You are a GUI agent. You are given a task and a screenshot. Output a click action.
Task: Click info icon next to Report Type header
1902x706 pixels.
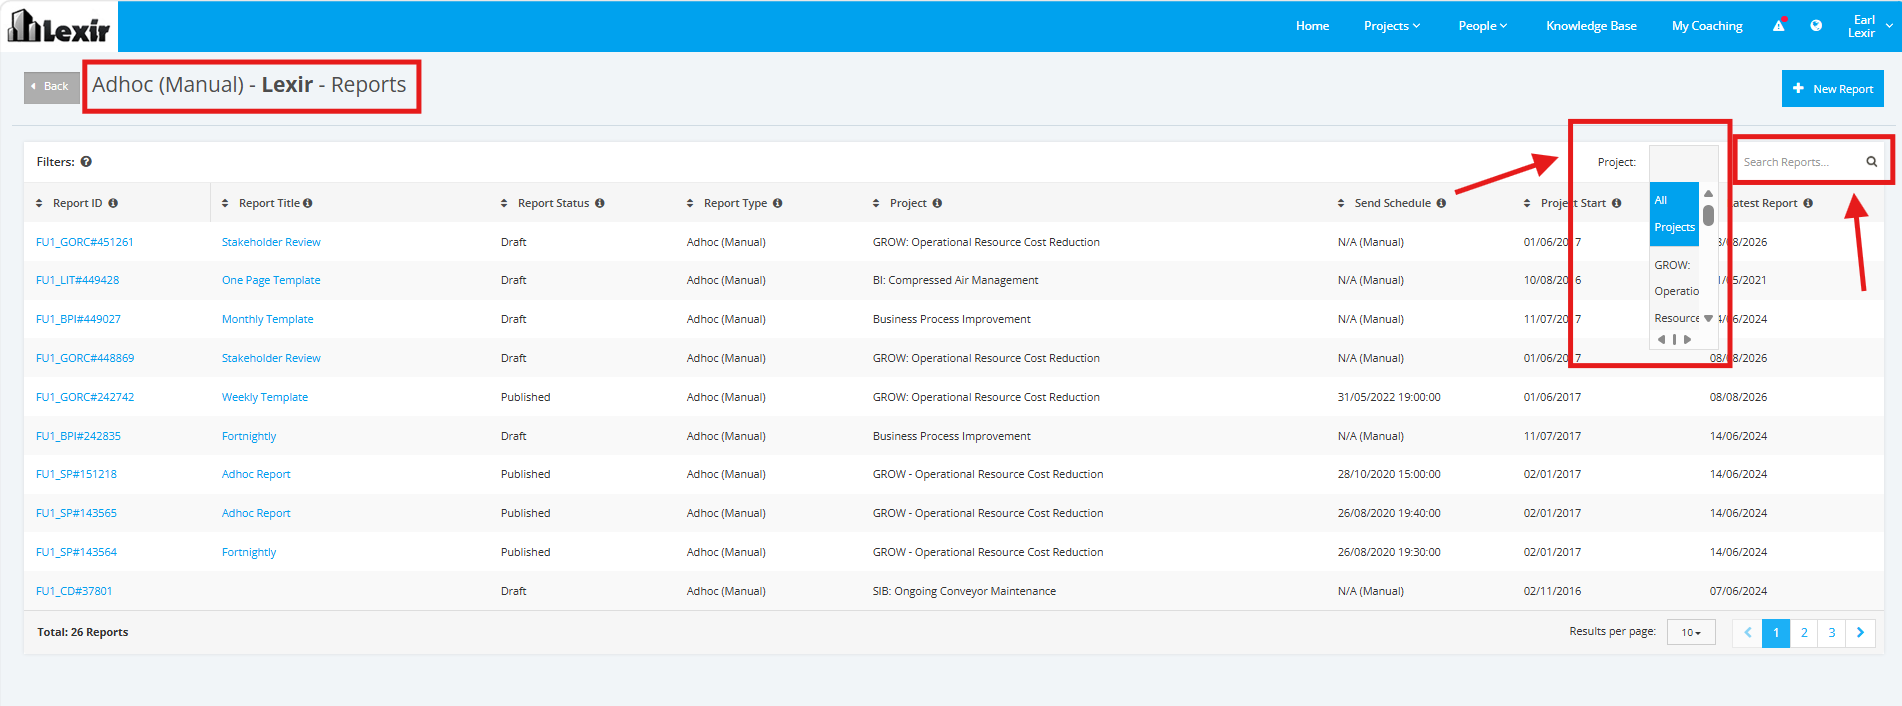point(777,203)
